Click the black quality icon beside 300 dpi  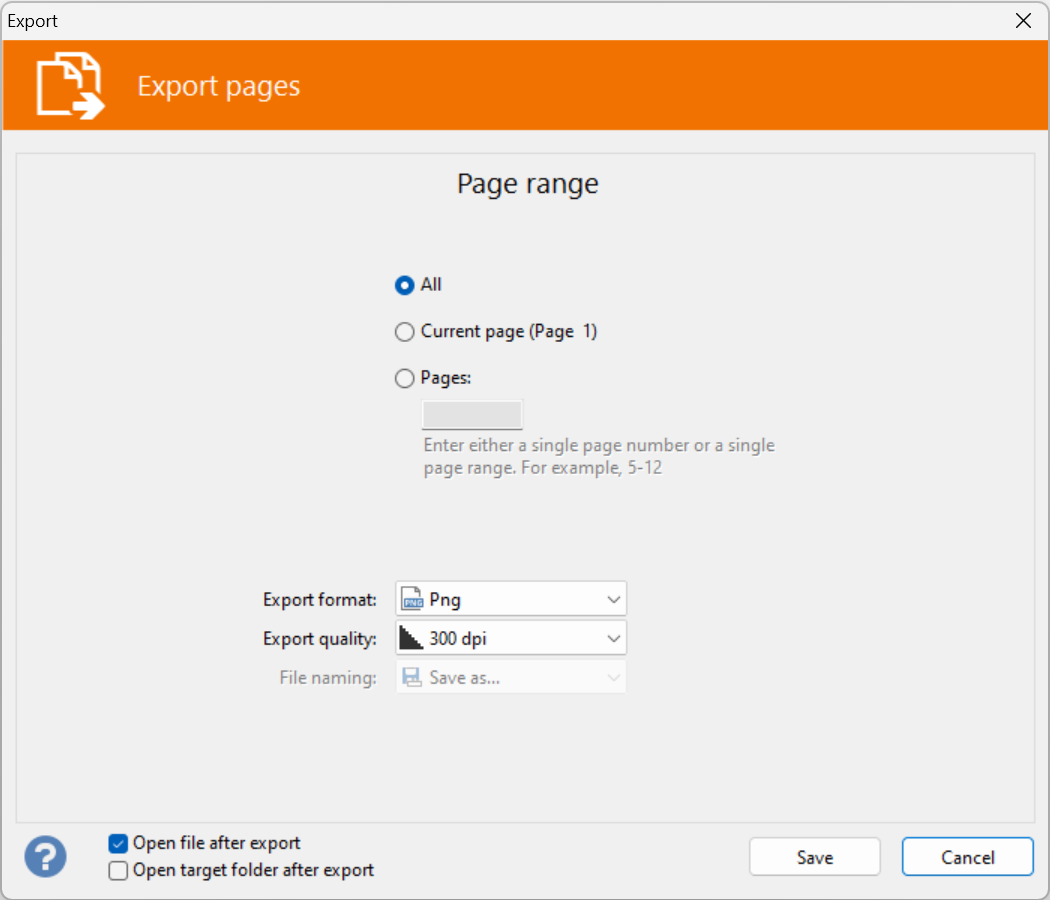tap(411, 638)
